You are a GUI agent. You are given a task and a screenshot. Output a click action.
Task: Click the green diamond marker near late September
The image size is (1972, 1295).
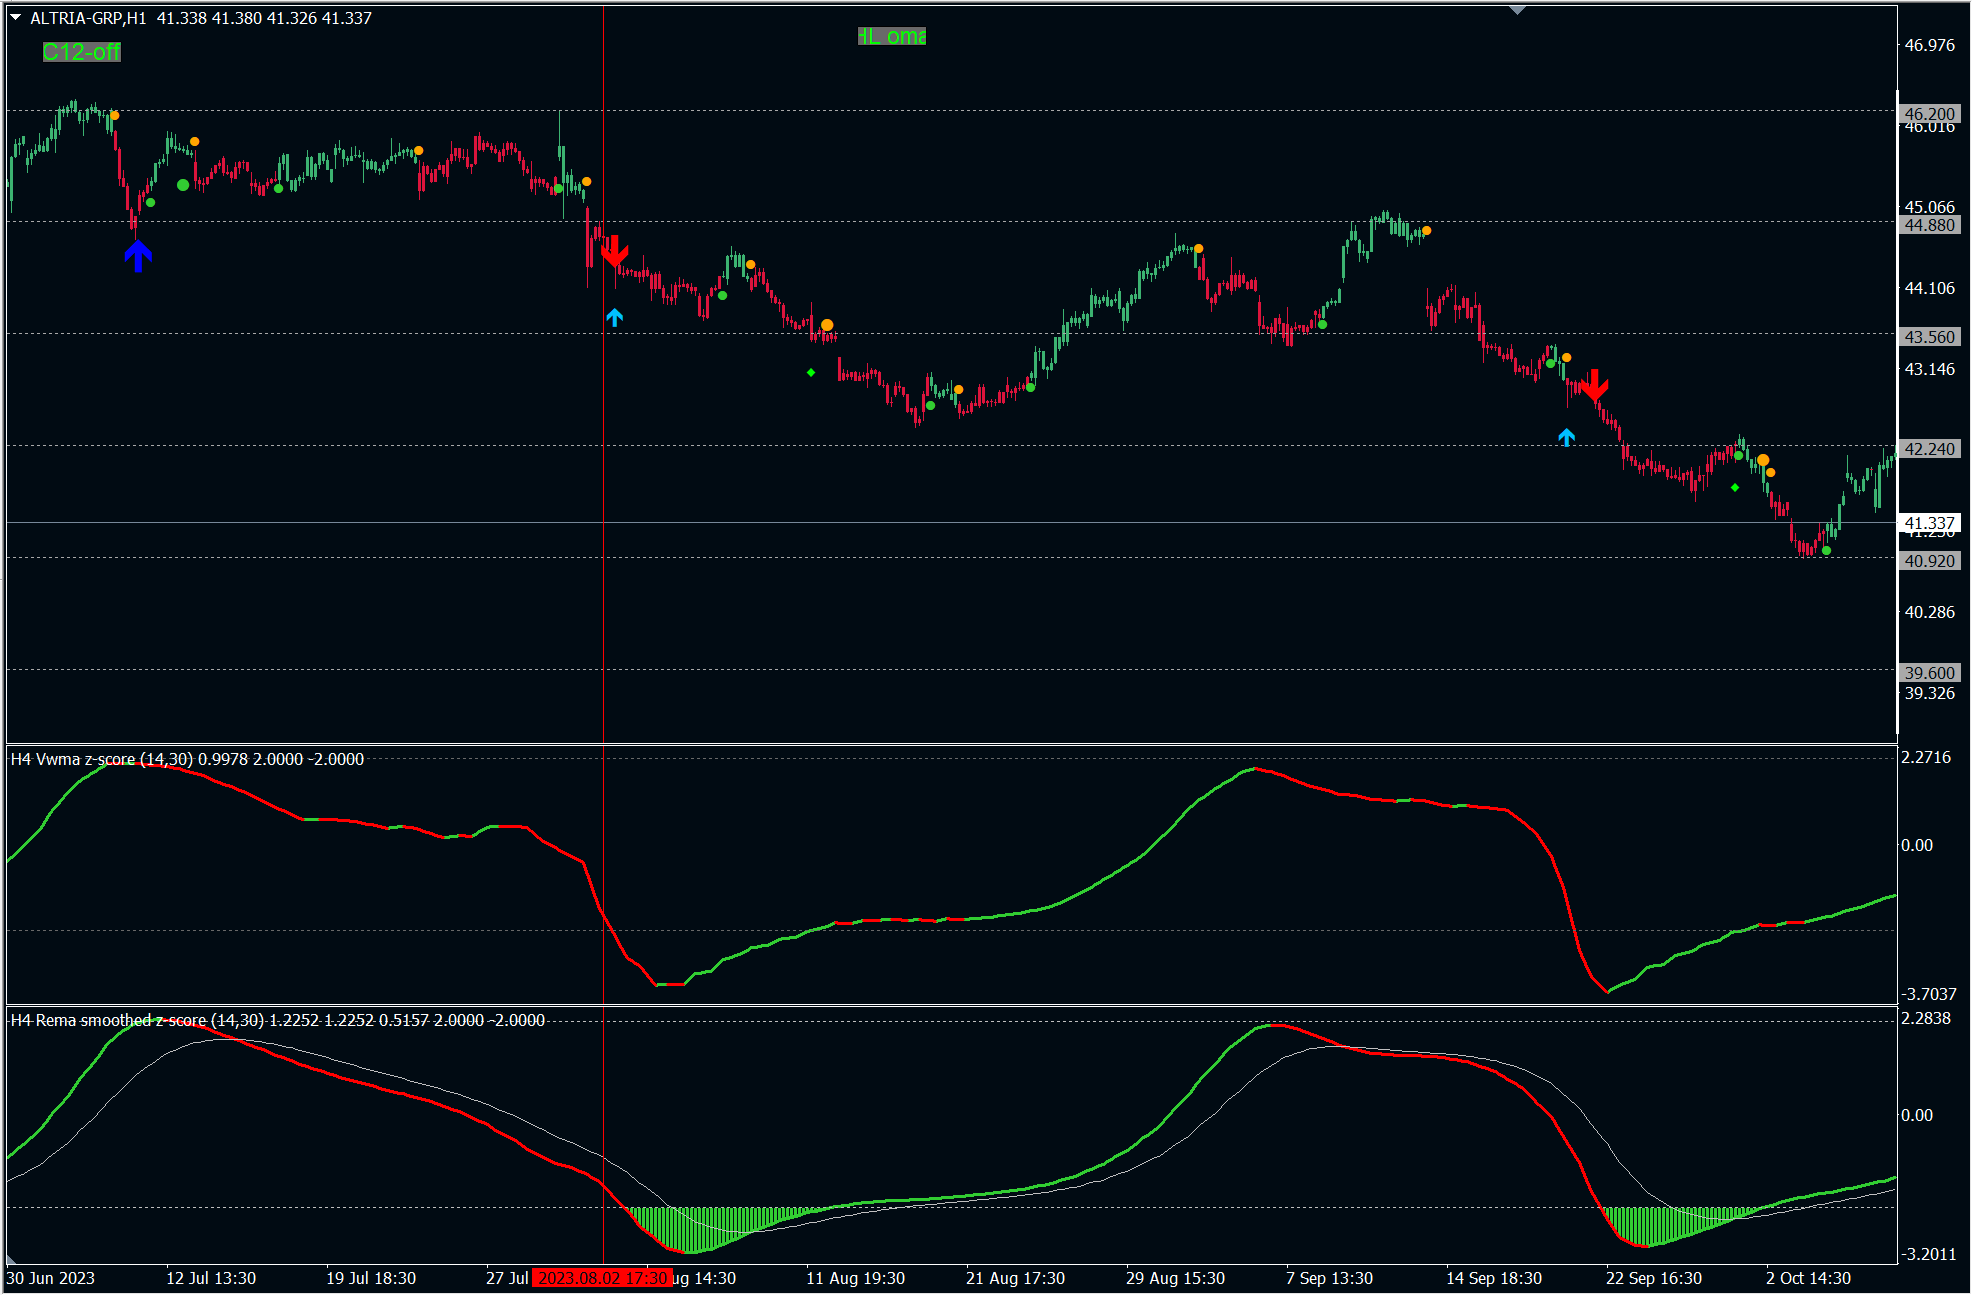point(1735,488)
